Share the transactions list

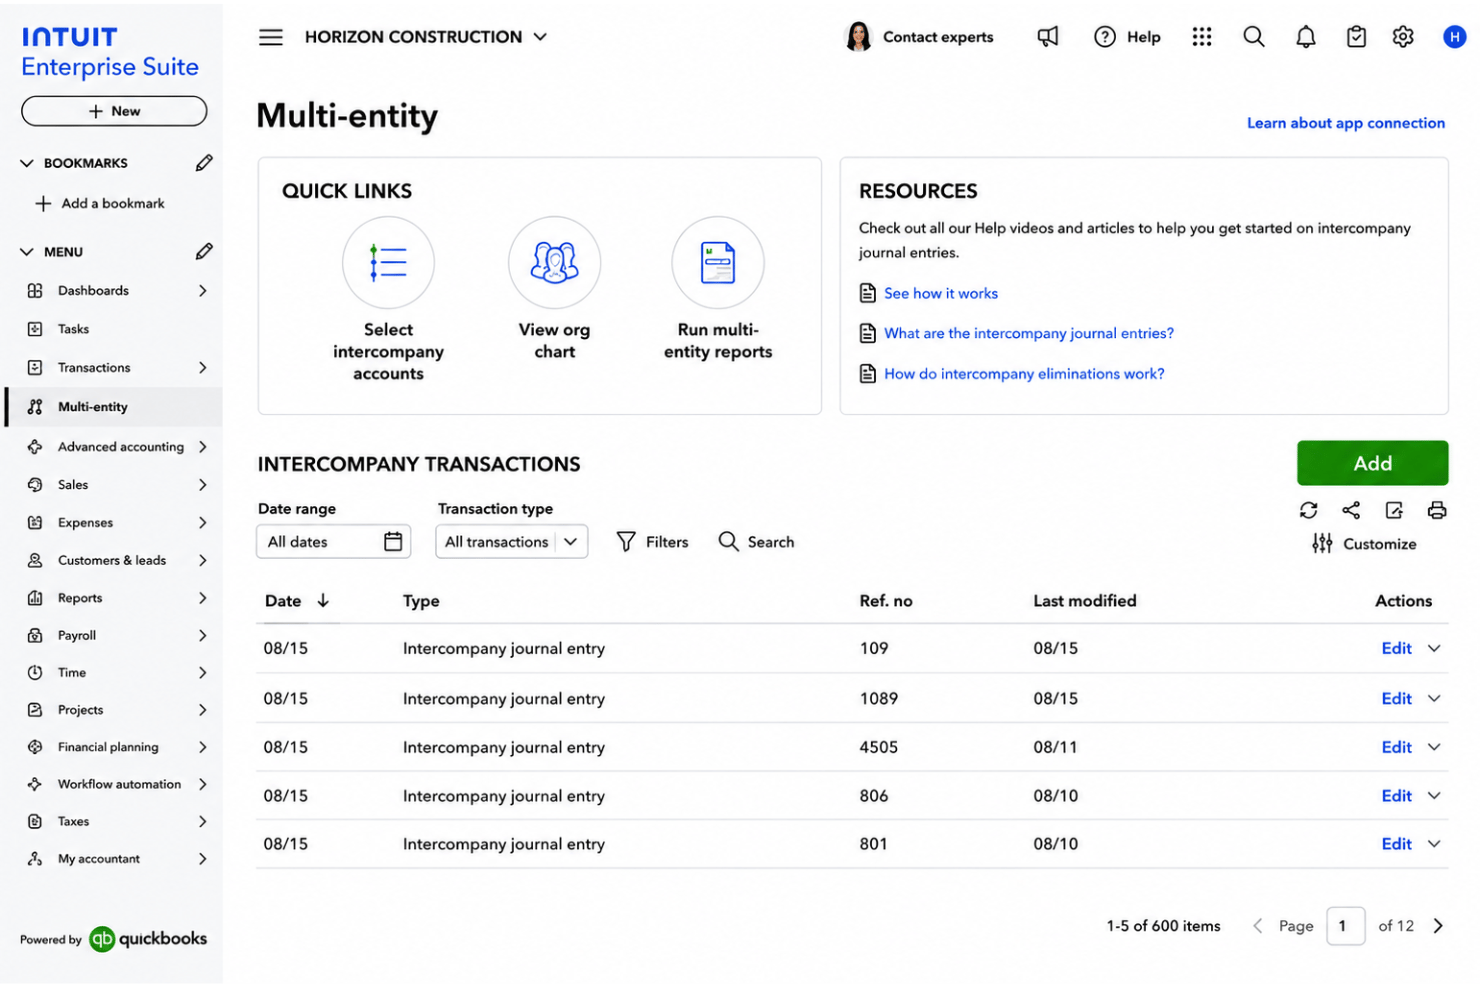pyautogui.click(x=1351, y=510)
